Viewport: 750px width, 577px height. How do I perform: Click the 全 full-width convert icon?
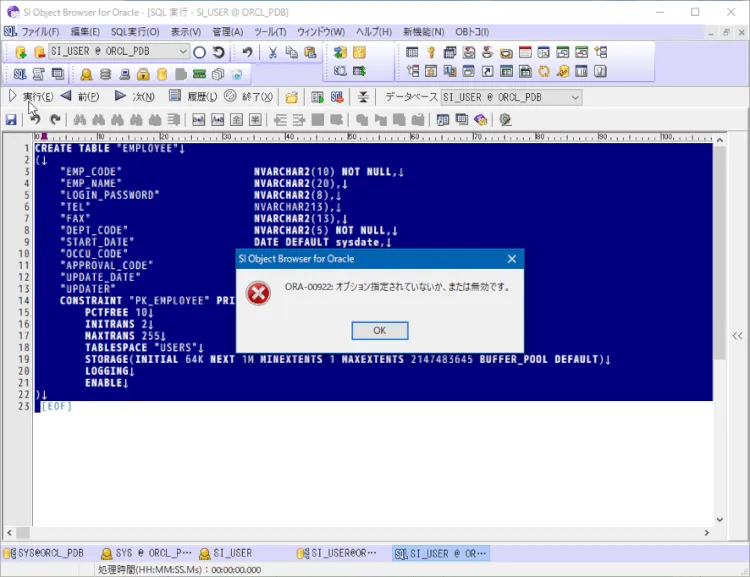236,120
